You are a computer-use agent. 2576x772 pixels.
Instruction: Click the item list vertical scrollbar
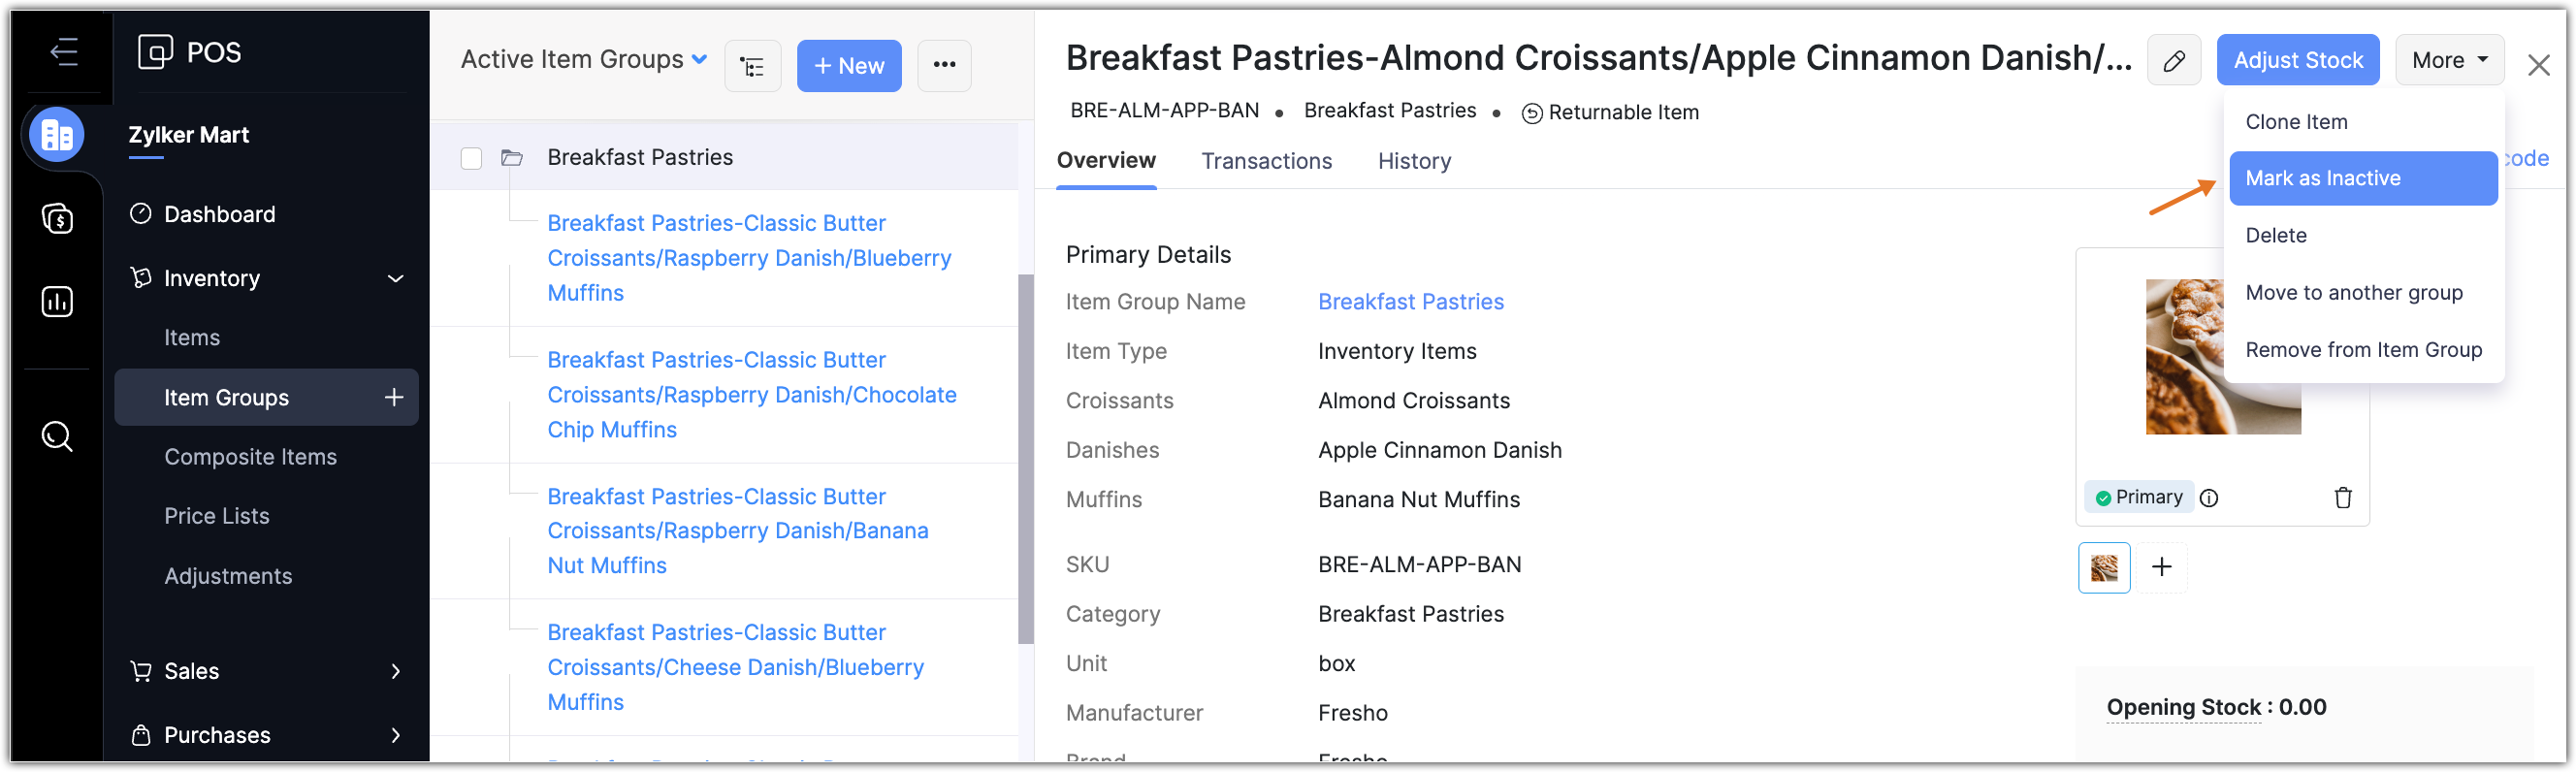[x=1025, y=458]
